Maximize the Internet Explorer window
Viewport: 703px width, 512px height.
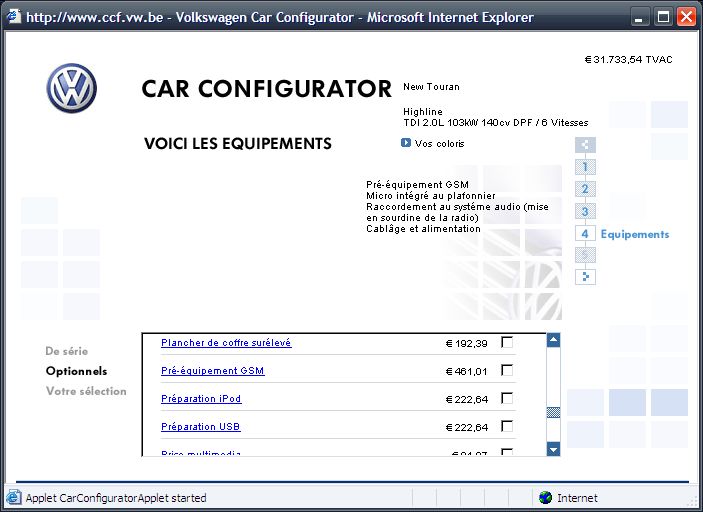pyautogui.click(x=663, y=17)
